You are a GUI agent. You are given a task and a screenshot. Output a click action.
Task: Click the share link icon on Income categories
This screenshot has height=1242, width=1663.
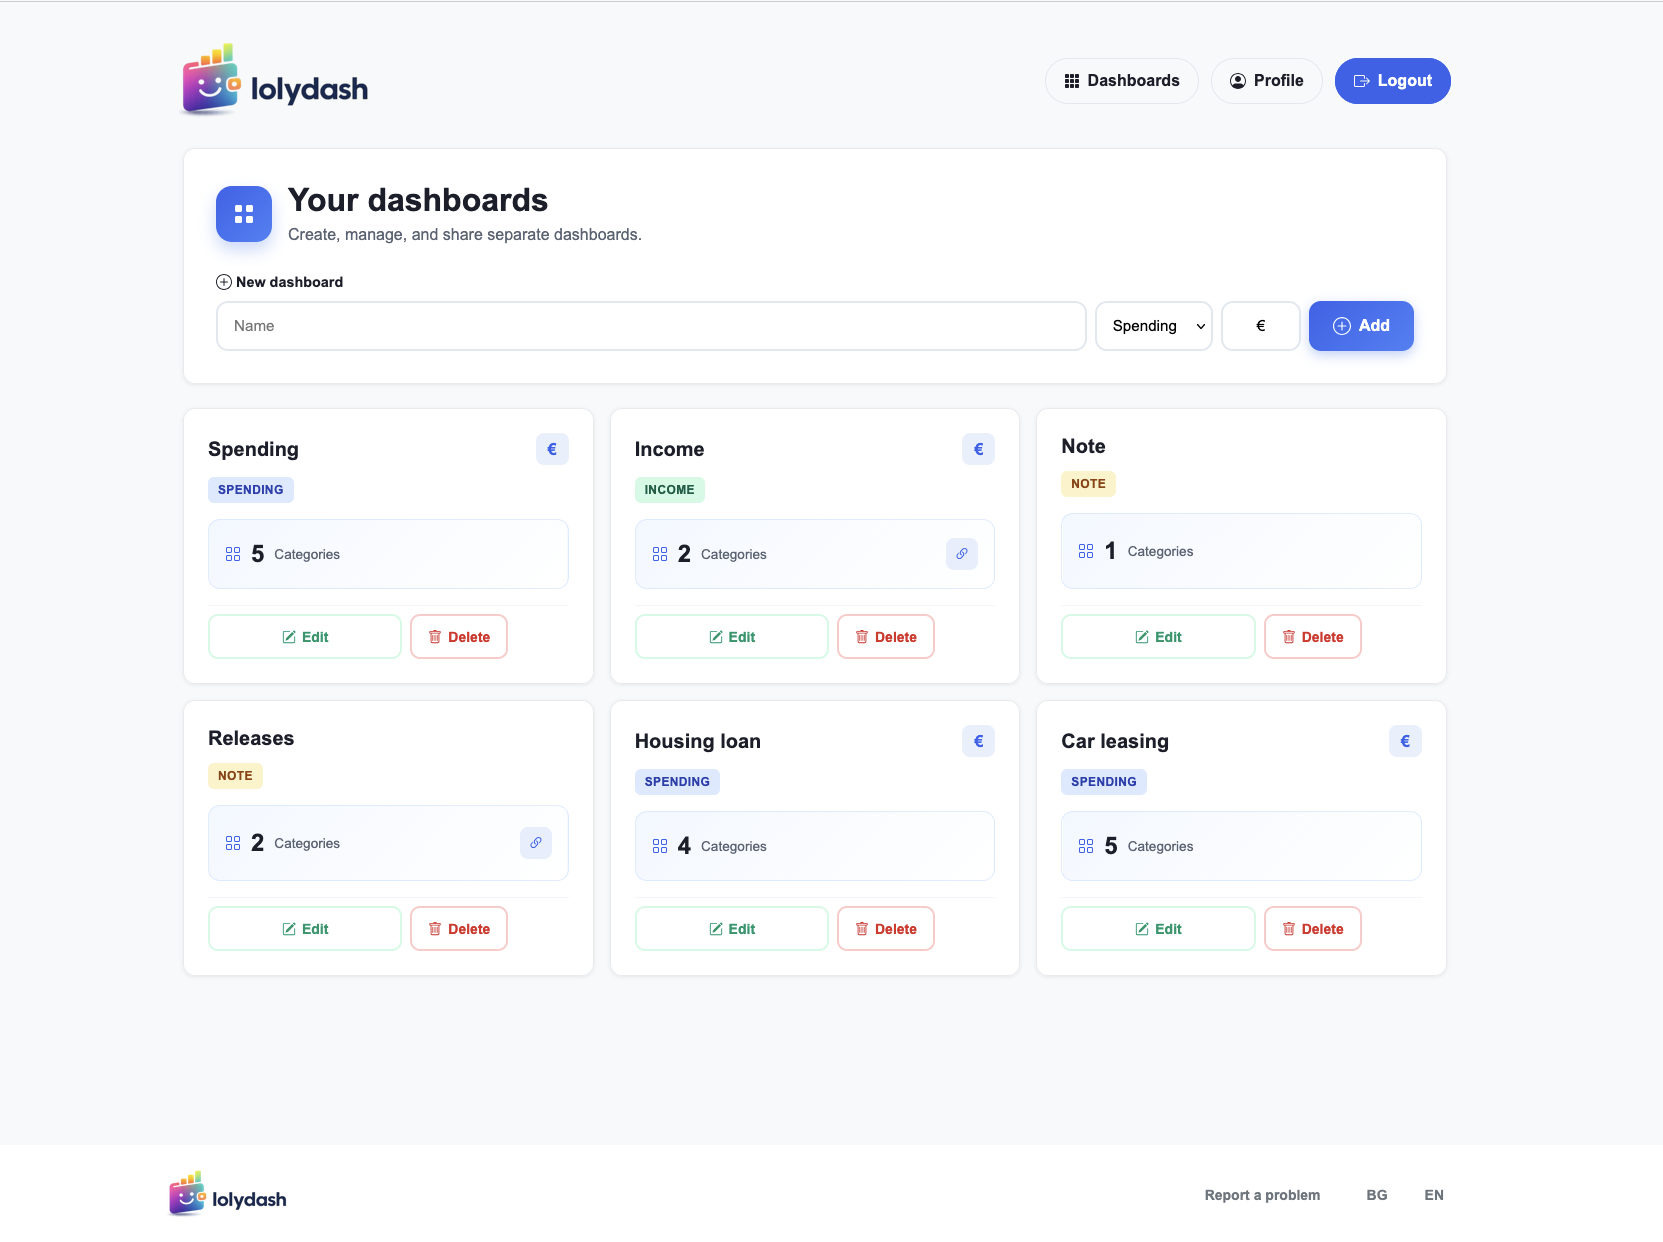[961, 553]
